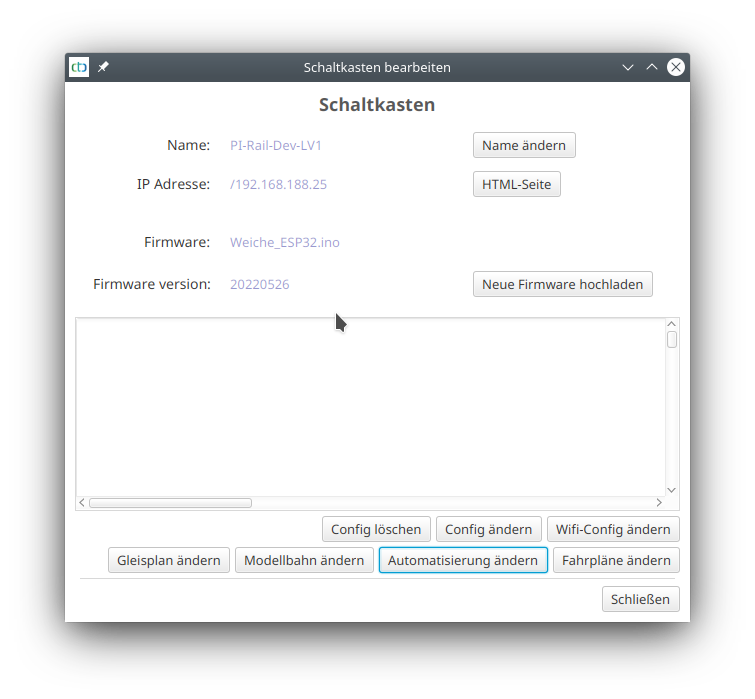
Task: Open Automatisierung ändern
Action: 463,560
